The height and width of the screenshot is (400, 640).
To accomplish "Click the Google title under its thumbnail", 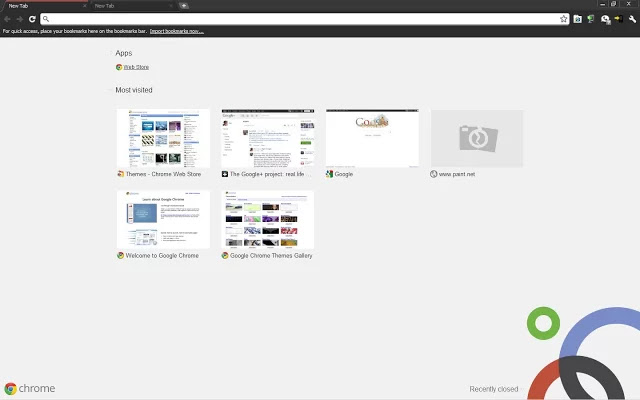I will click(344, 174).
